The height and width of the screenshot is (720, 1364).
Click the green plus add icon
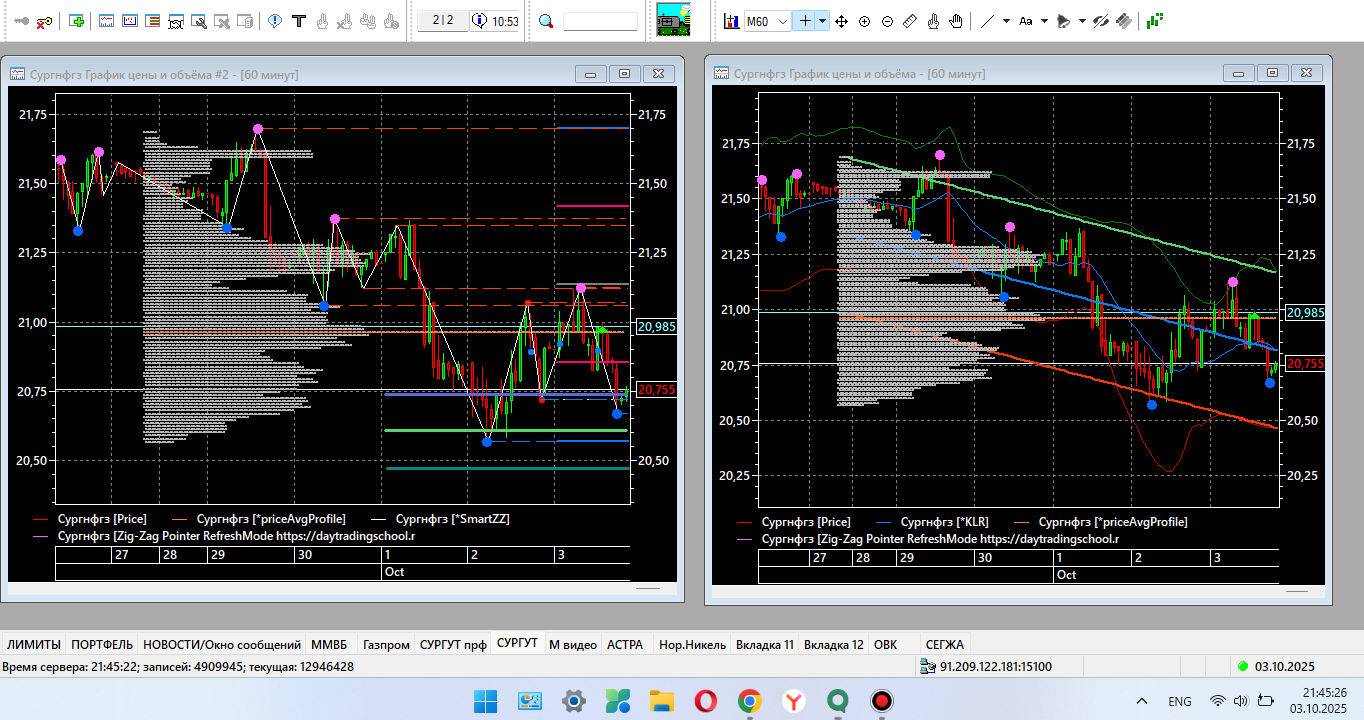click(x=77, y=21)
